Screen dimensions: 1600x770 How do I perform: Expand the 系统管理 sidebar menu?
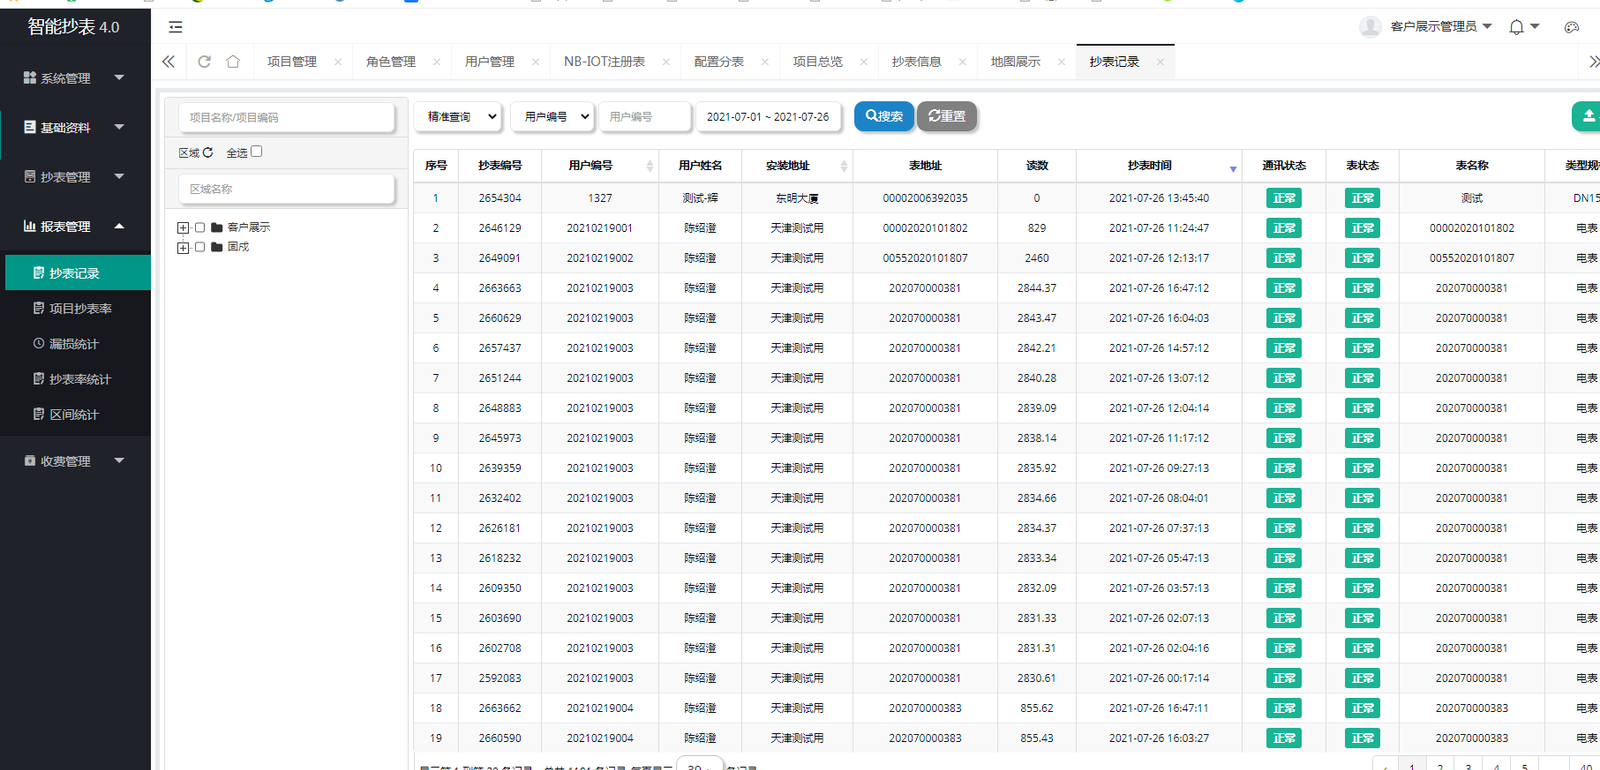[x=75, y=78]
